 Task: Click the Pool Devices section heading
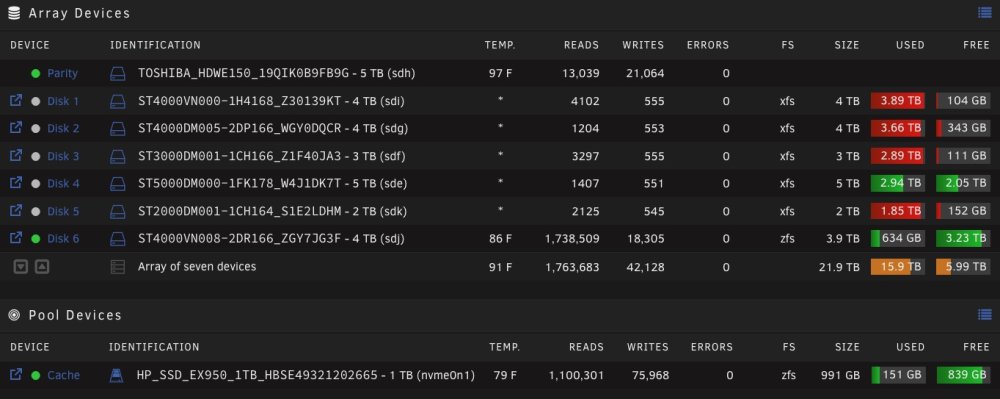pyautogui.click(x=75, y=316)
